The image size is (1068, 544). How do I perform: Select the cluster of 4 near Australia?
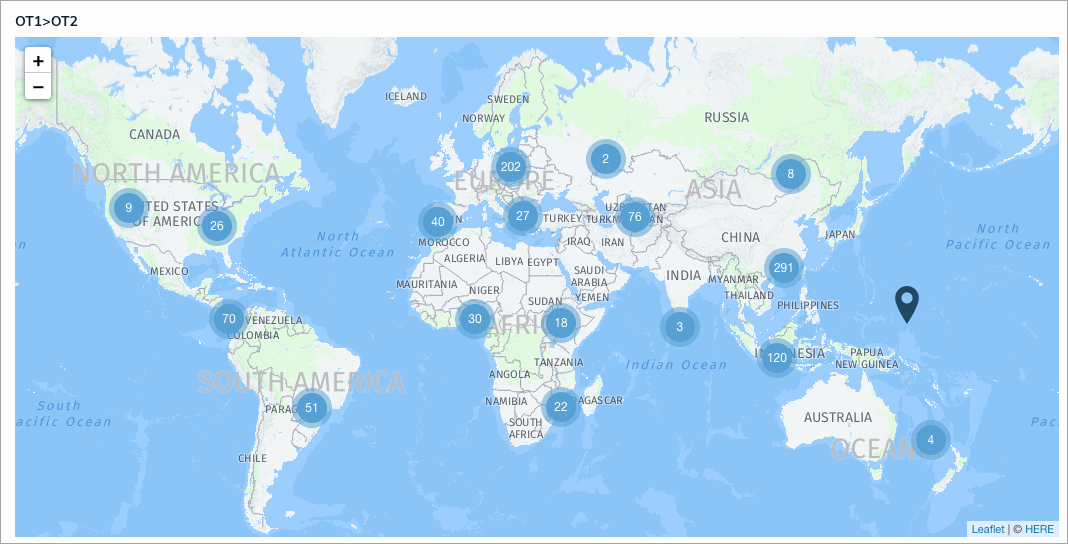click(930, 440)
